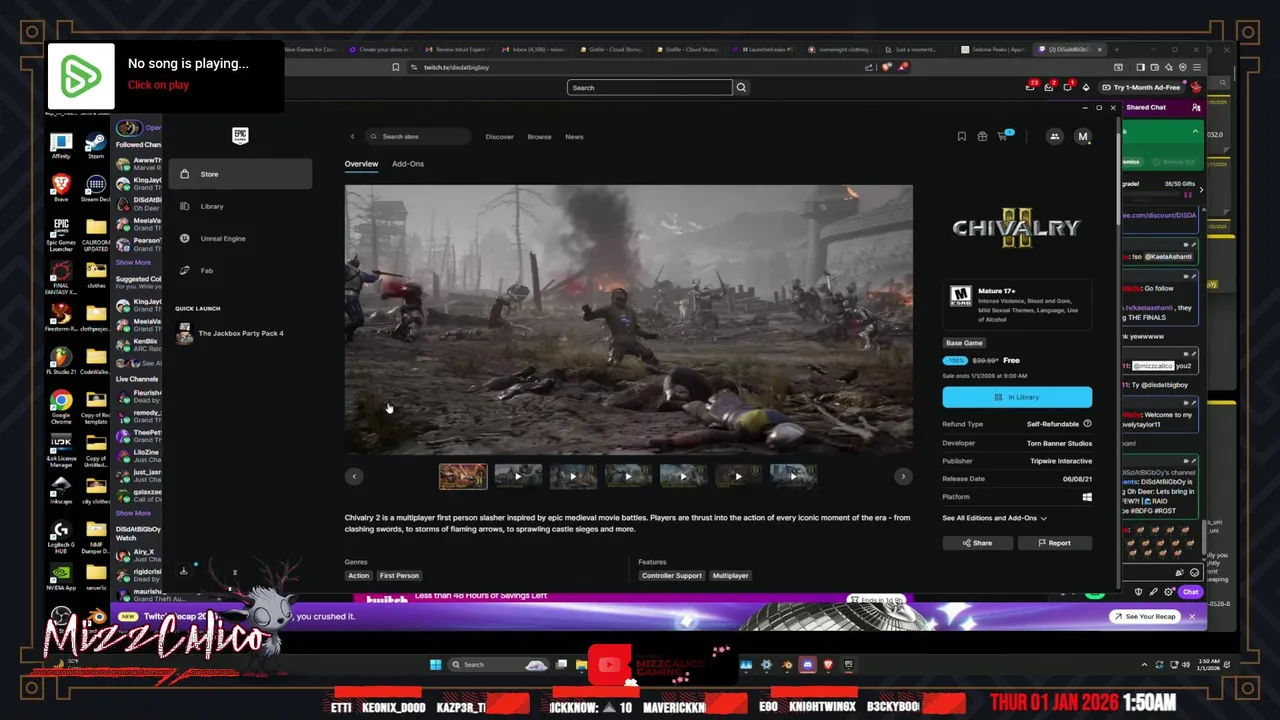Screen dimensions: 1280x720
Task: Click the Twitch Search input field
Action: pyautogui.click(x=650, y=87)
